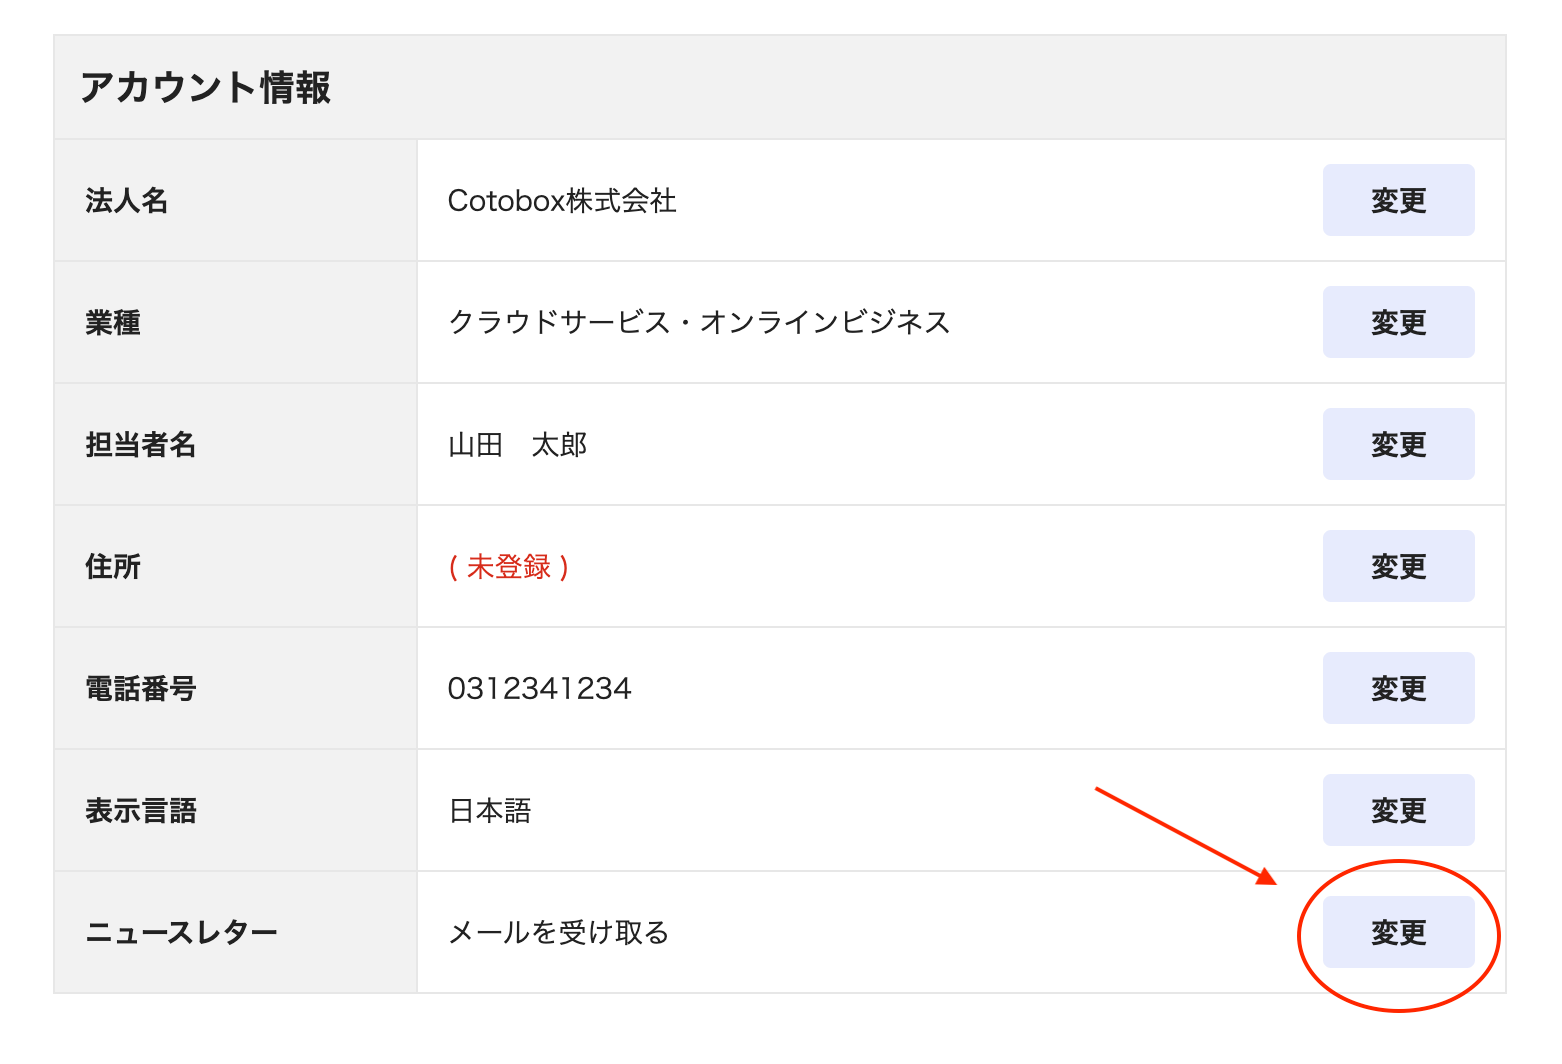
Task: Click 変更 to register the 住所
Action: click(1398, 566)
